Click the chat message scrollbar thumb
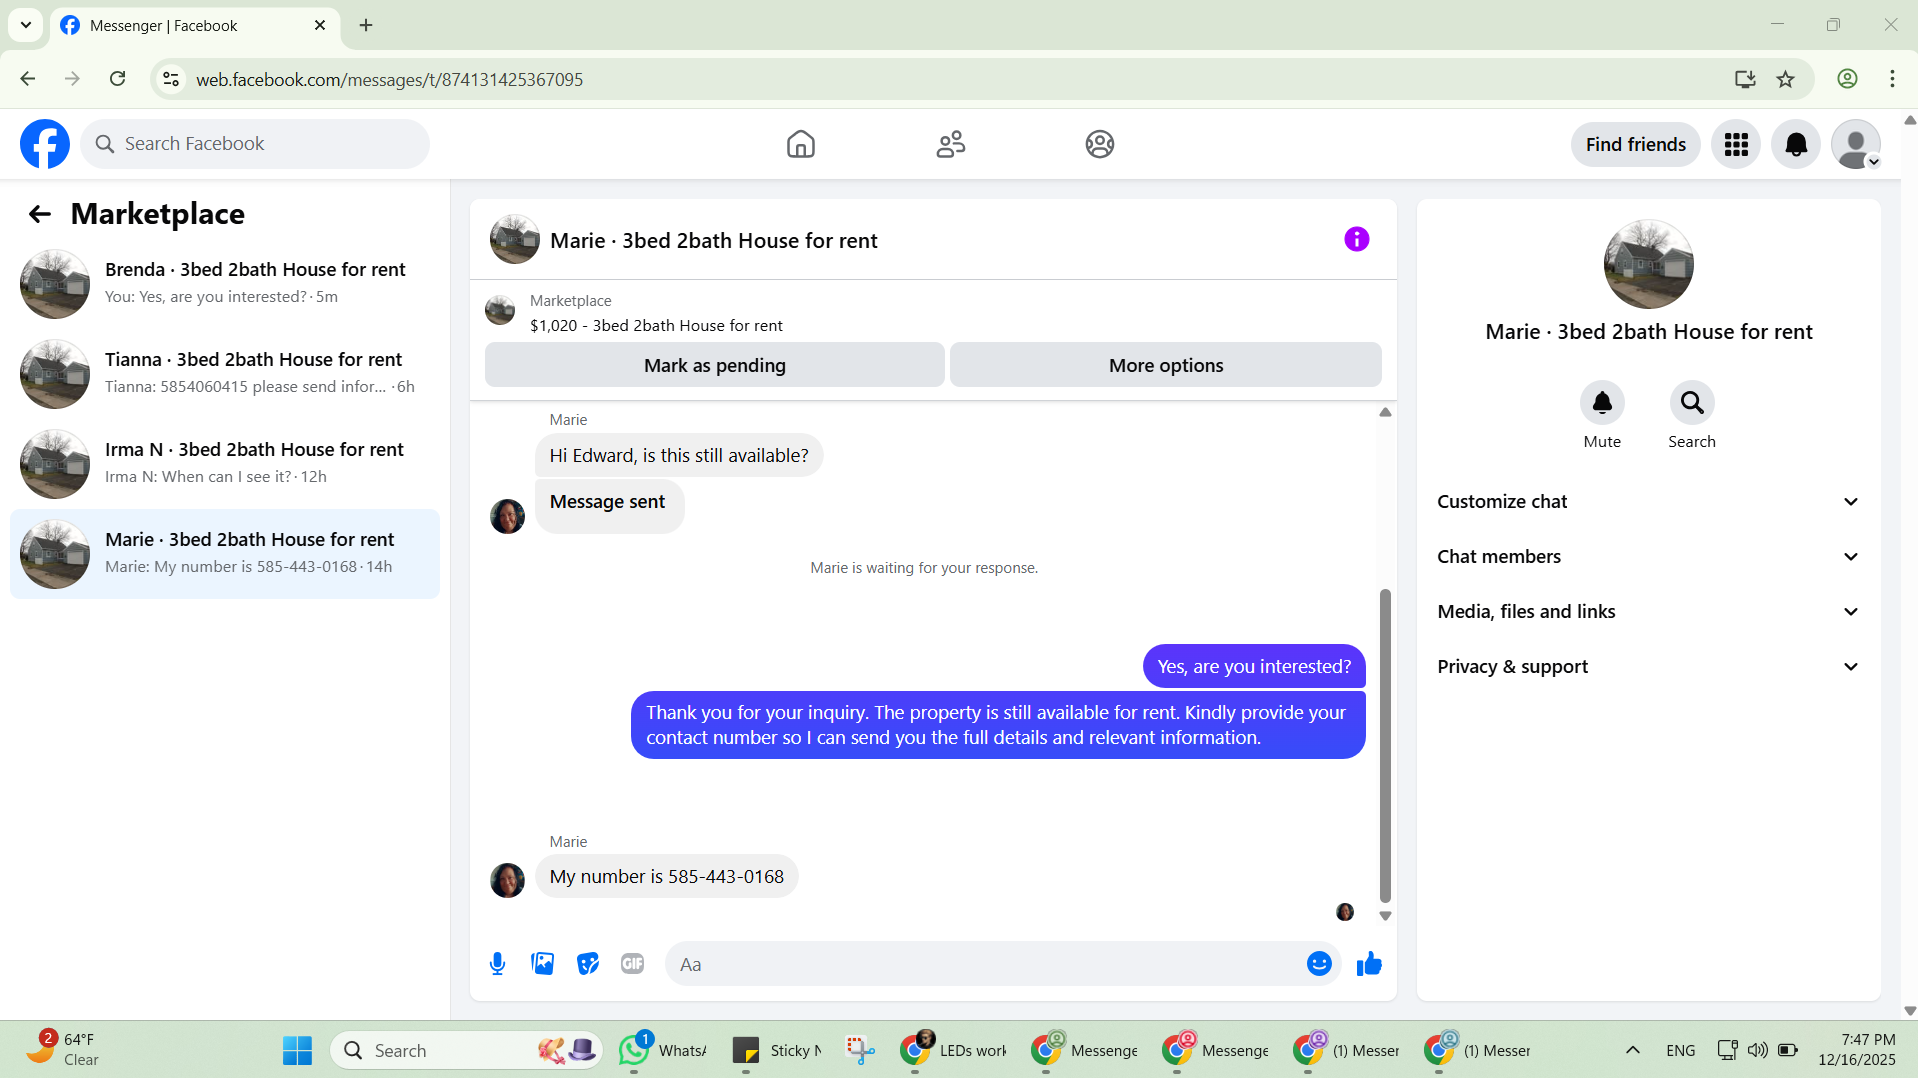The height and width of the screenshot is (1078, 1918). [1385, 745]
